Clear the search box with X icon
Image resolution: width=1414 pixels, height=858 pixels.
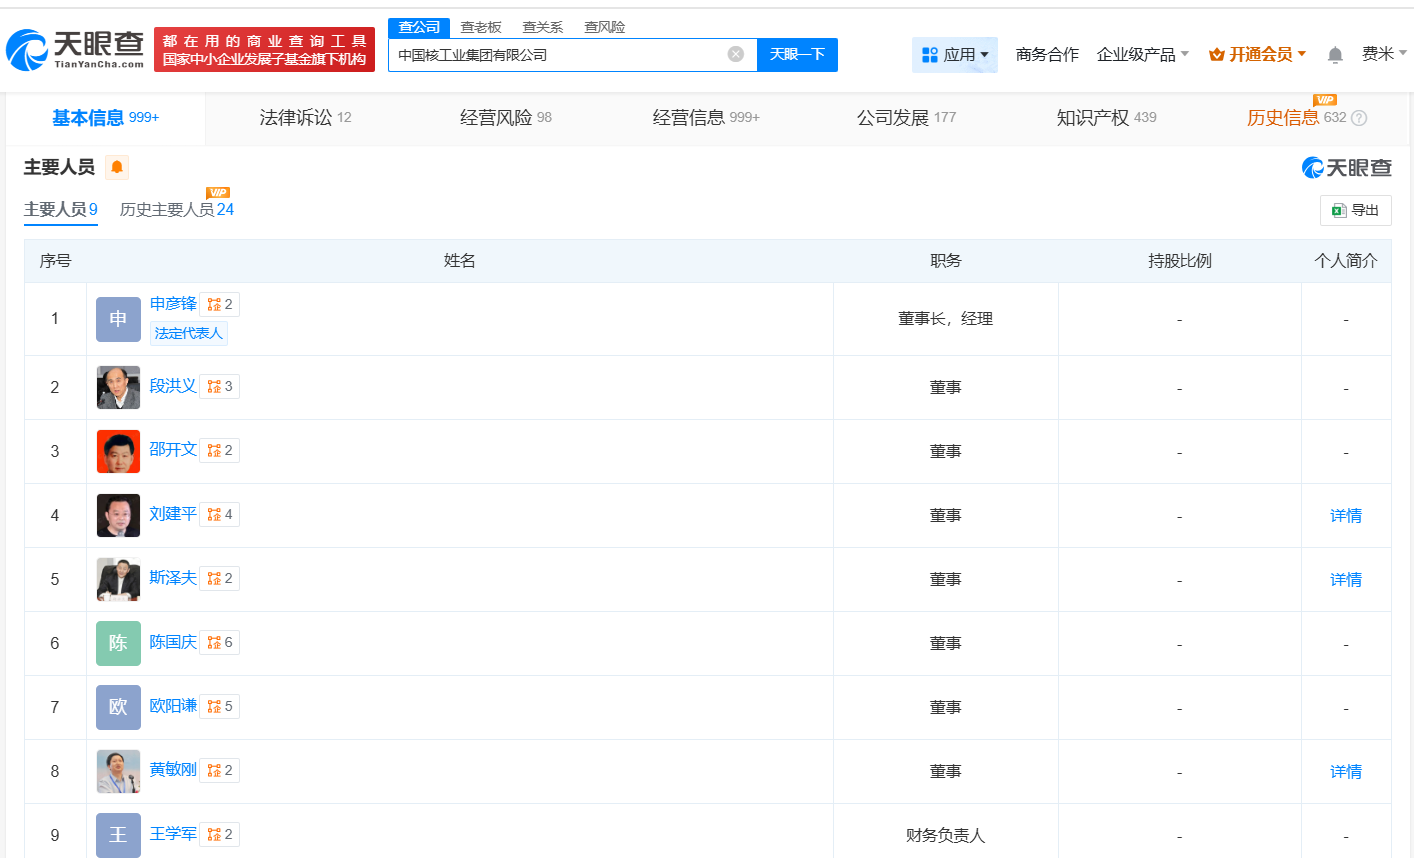coord(735,54)
